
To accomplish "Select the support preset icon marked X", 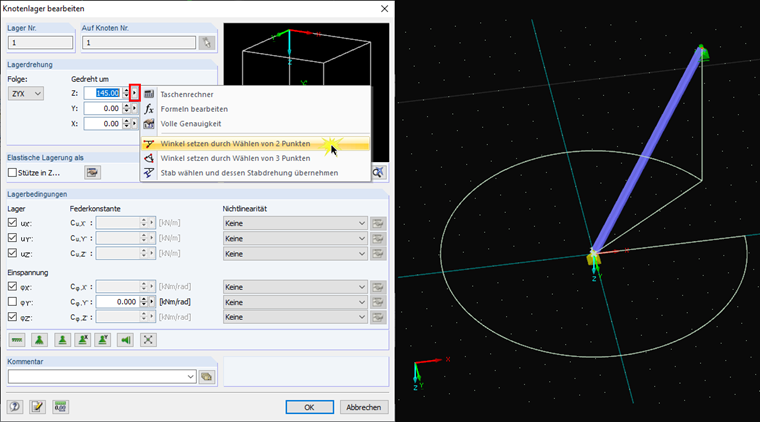I will [x=83, y=340].
